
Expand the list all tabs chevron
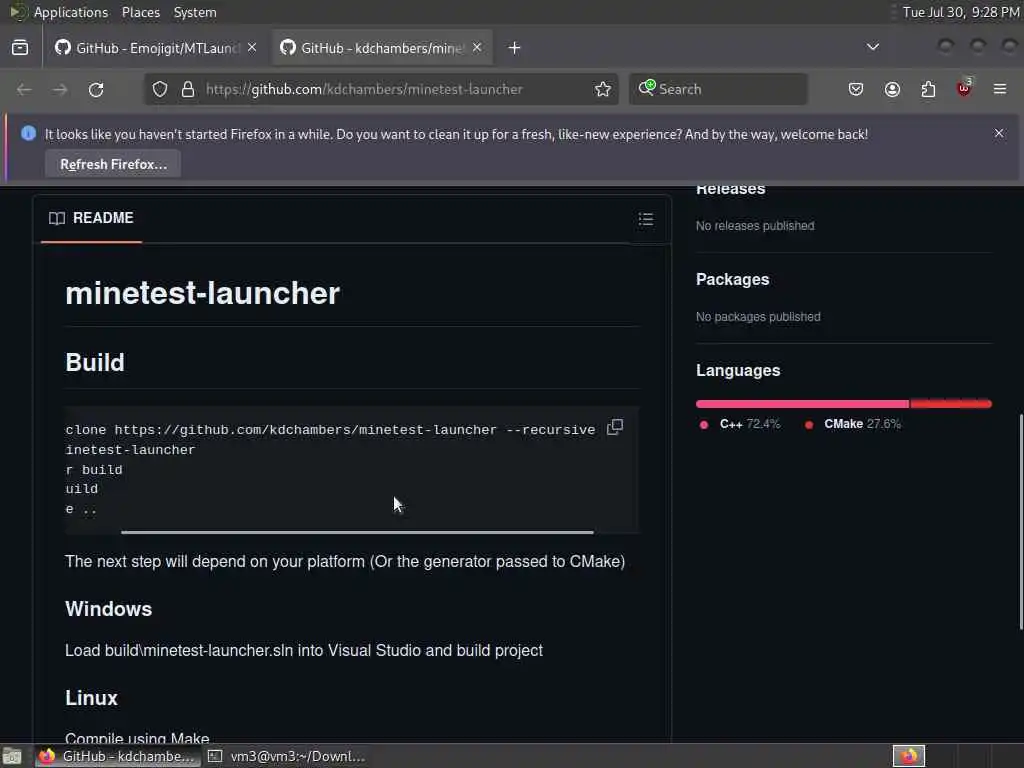click(x=872, y=47)
